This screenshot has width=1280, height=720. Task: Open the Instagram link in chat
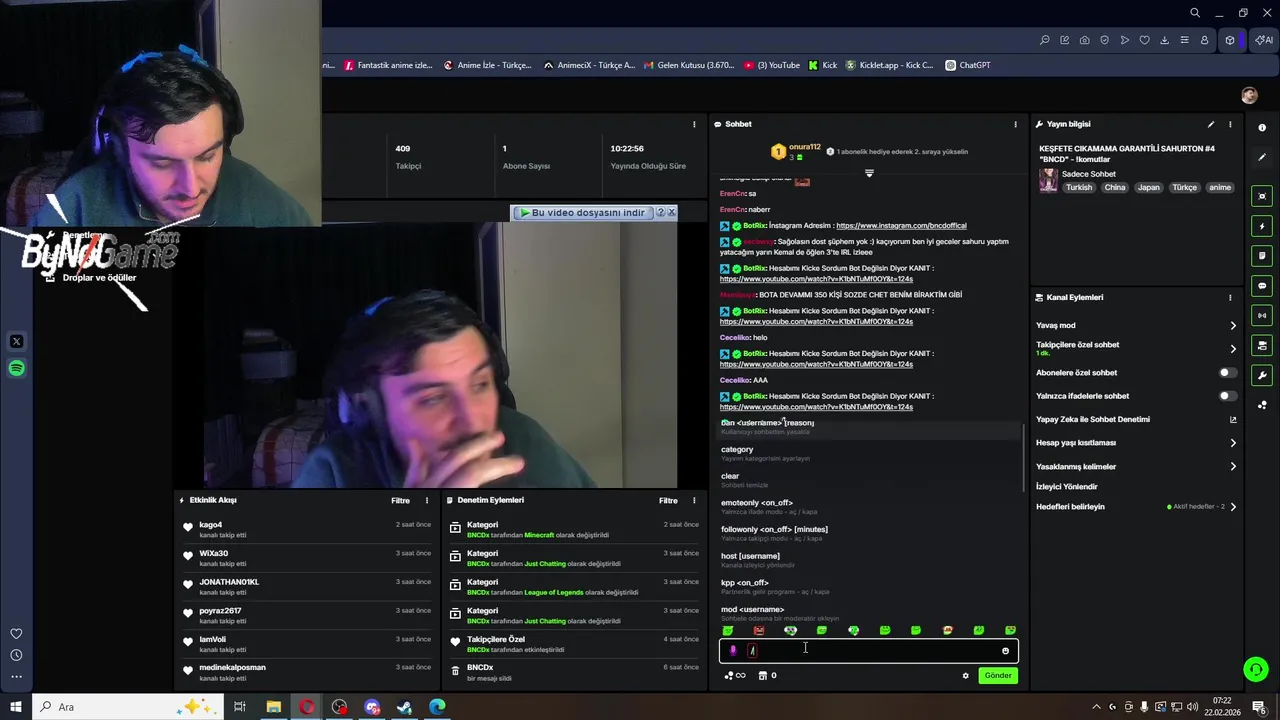(901, 226)
